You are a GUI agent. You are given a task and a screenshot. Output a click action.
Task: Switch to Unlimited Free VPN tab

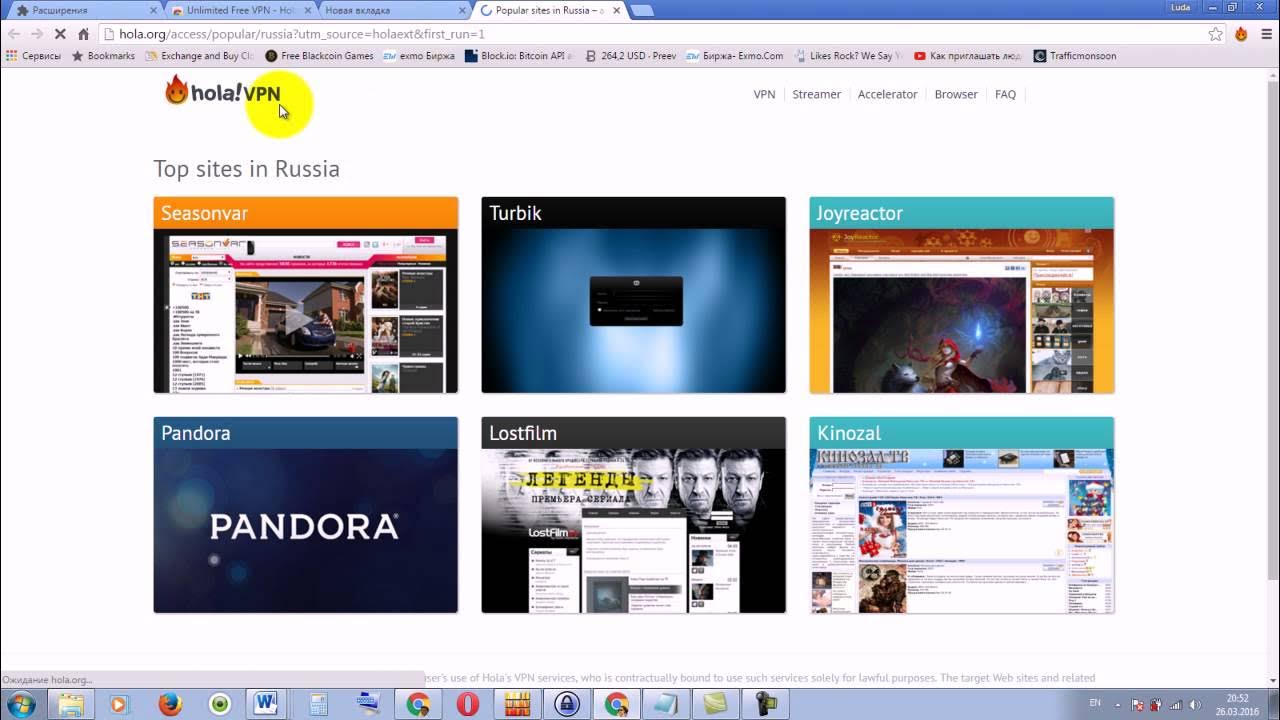pyautogui.click(x=240, y=10)
